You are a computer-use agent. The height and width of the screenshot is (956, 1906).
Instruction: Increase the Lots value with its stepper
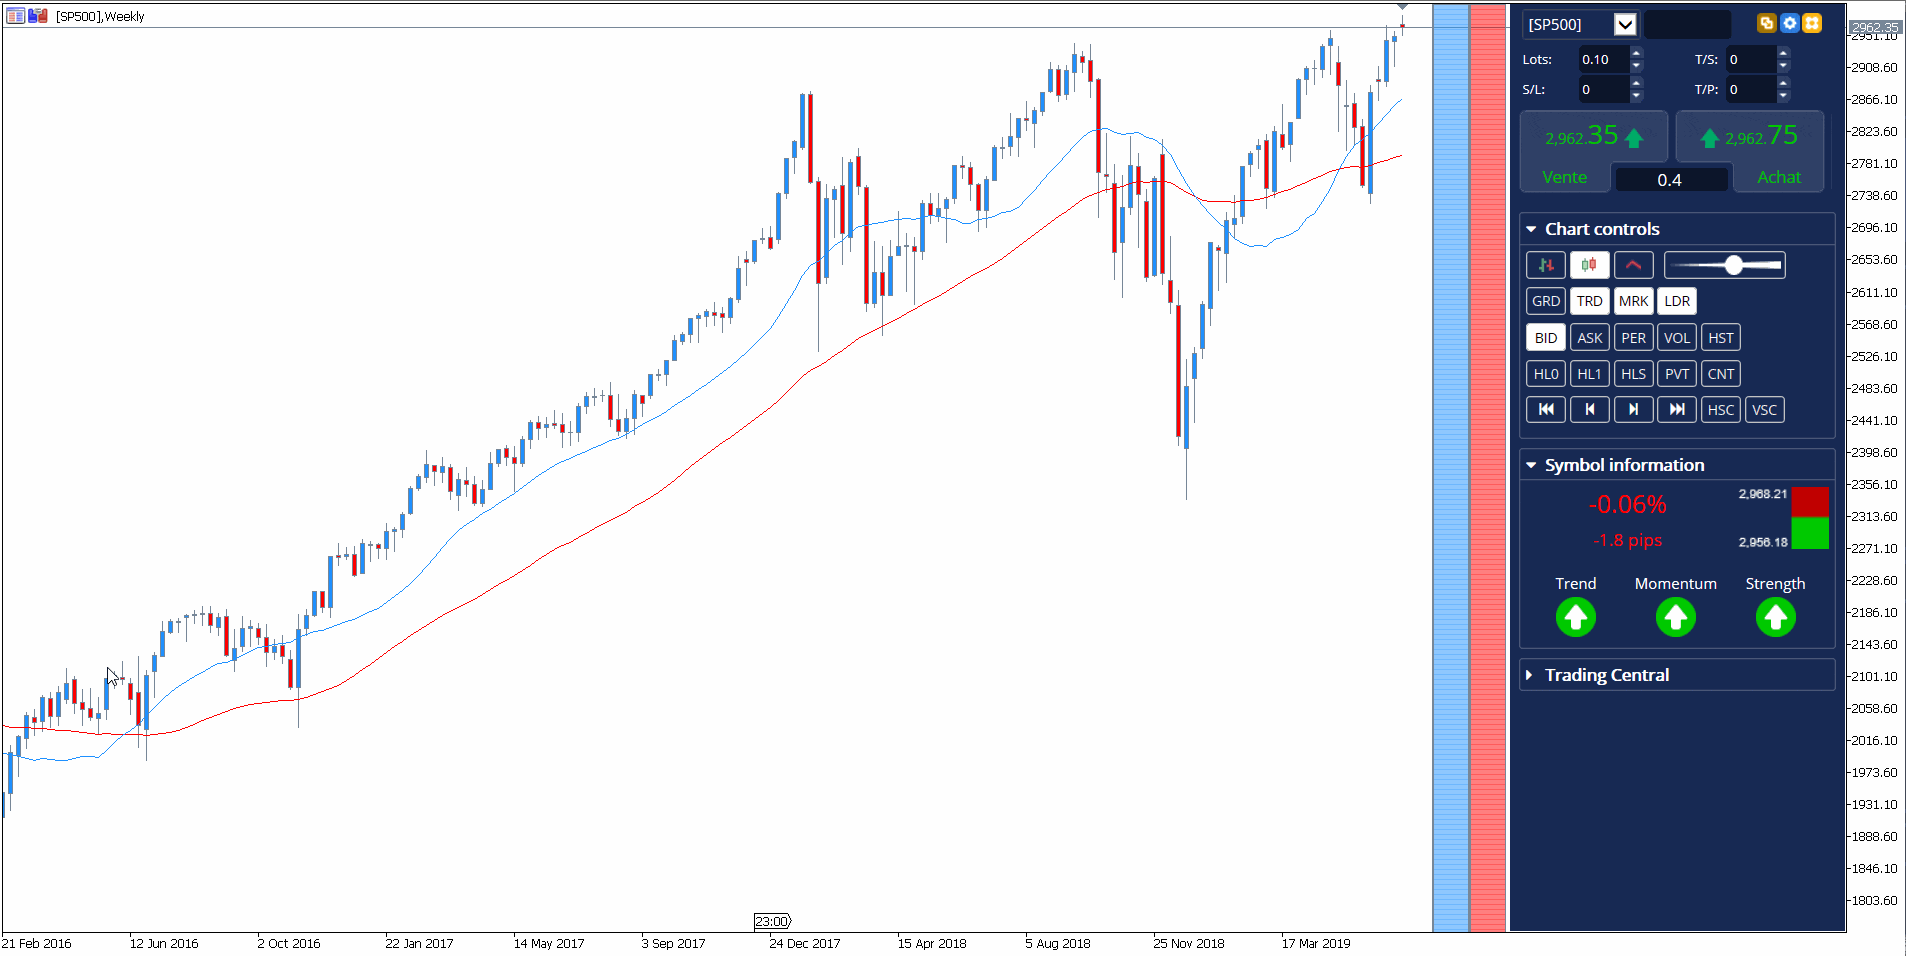(x=1636, y=55)
